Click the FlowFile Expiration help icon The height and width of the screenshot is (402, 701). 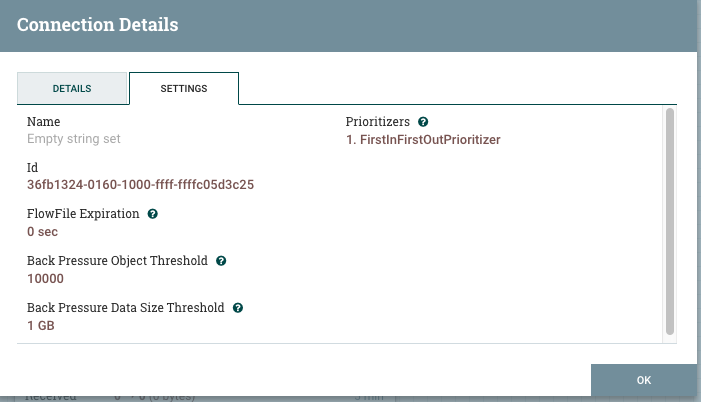tap(152, 214)
